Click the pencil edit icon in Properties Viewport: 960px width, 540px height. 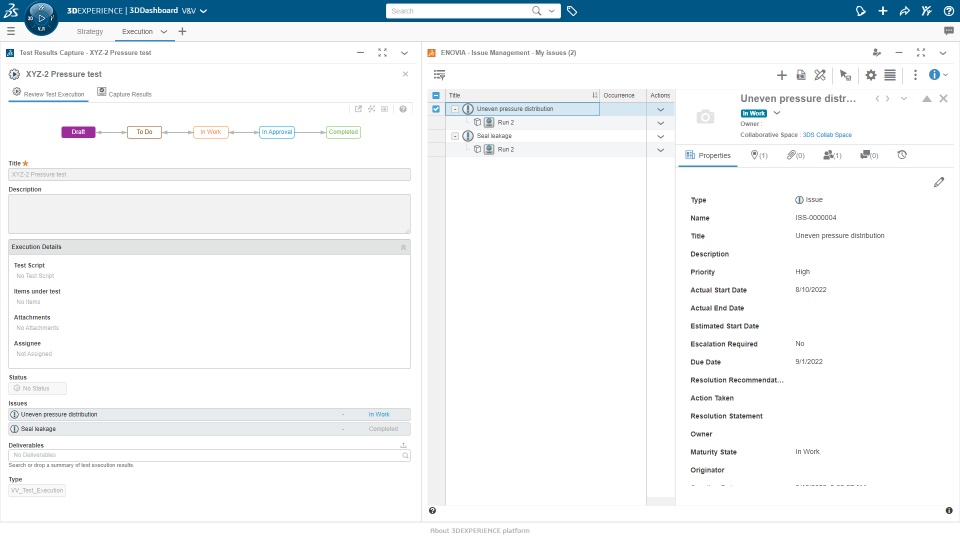tap(939, 182)
